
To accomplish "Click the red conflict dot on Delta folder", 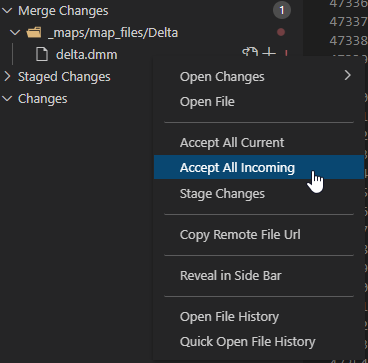I will point(281,32).
